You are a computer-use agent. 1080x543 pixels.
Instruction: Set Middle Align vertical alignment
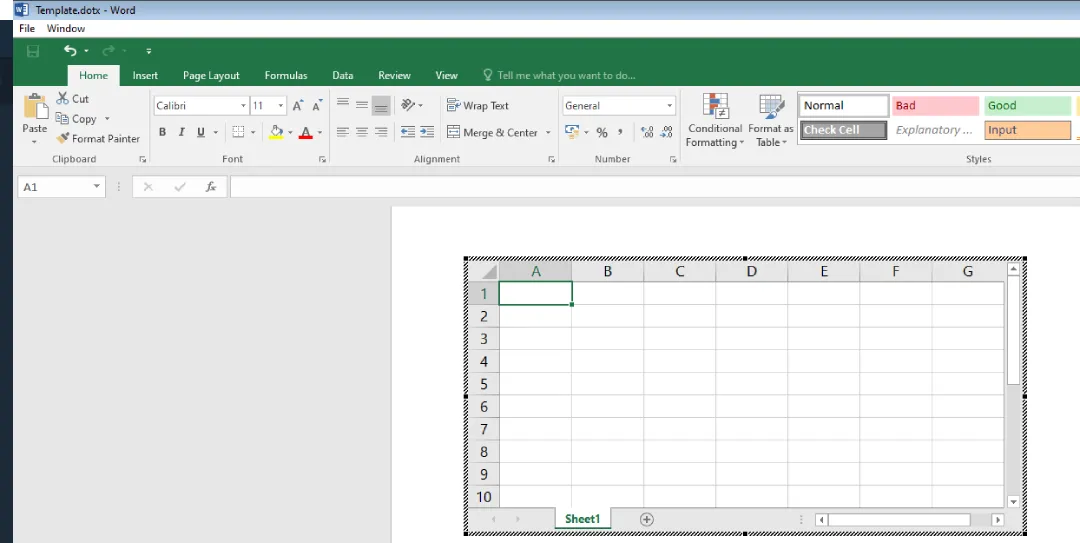point(362,105)
